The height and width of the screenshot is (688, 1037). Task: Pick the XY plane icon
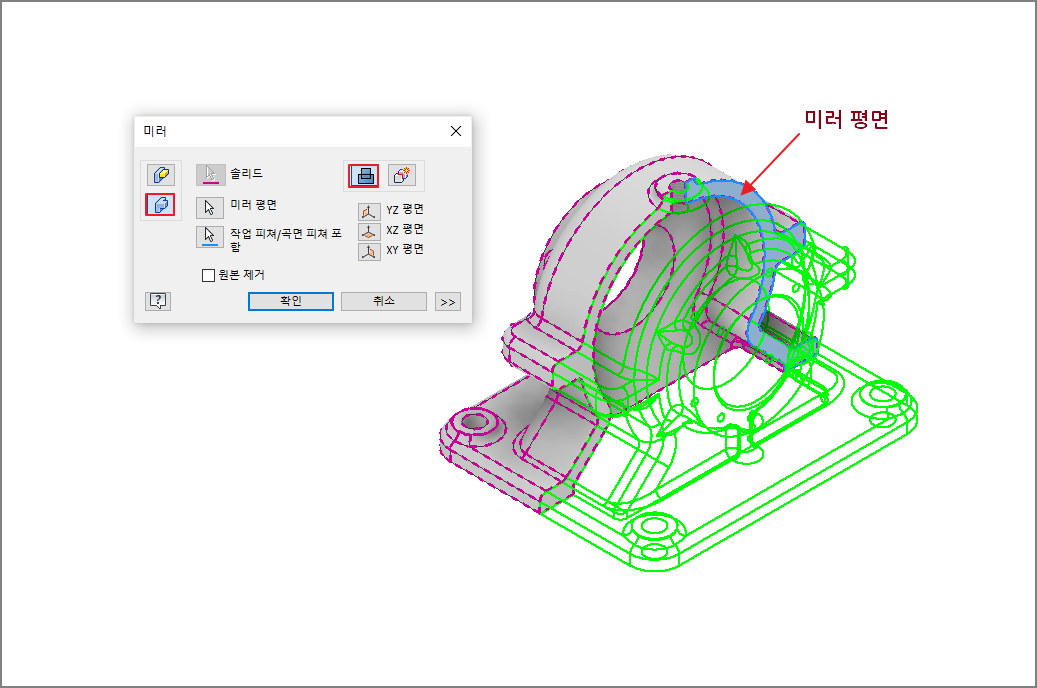click(369, 252)
